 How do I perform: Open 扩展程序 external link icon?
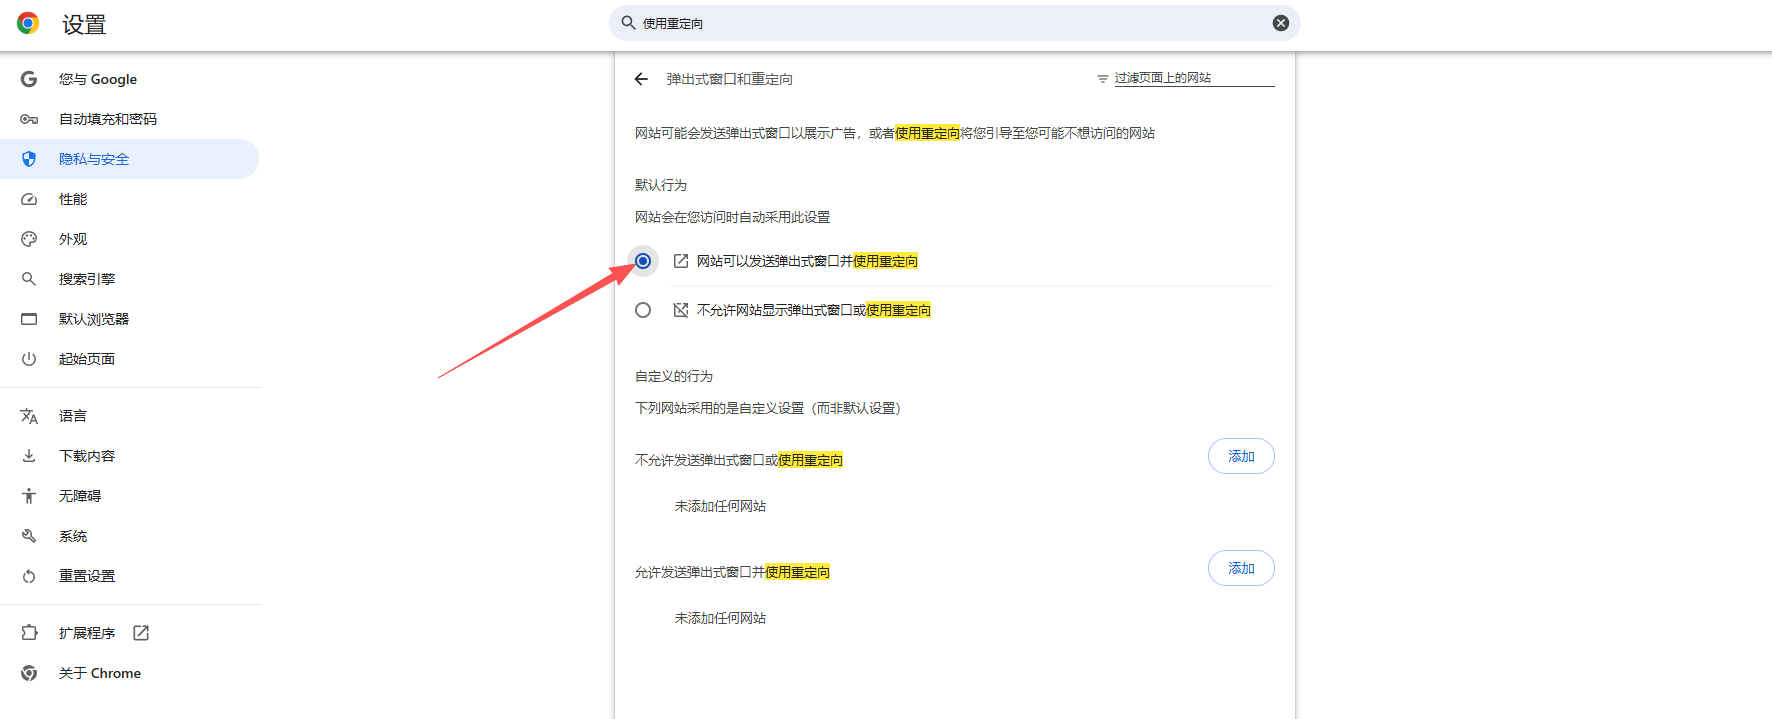click(x=141, y=633)
